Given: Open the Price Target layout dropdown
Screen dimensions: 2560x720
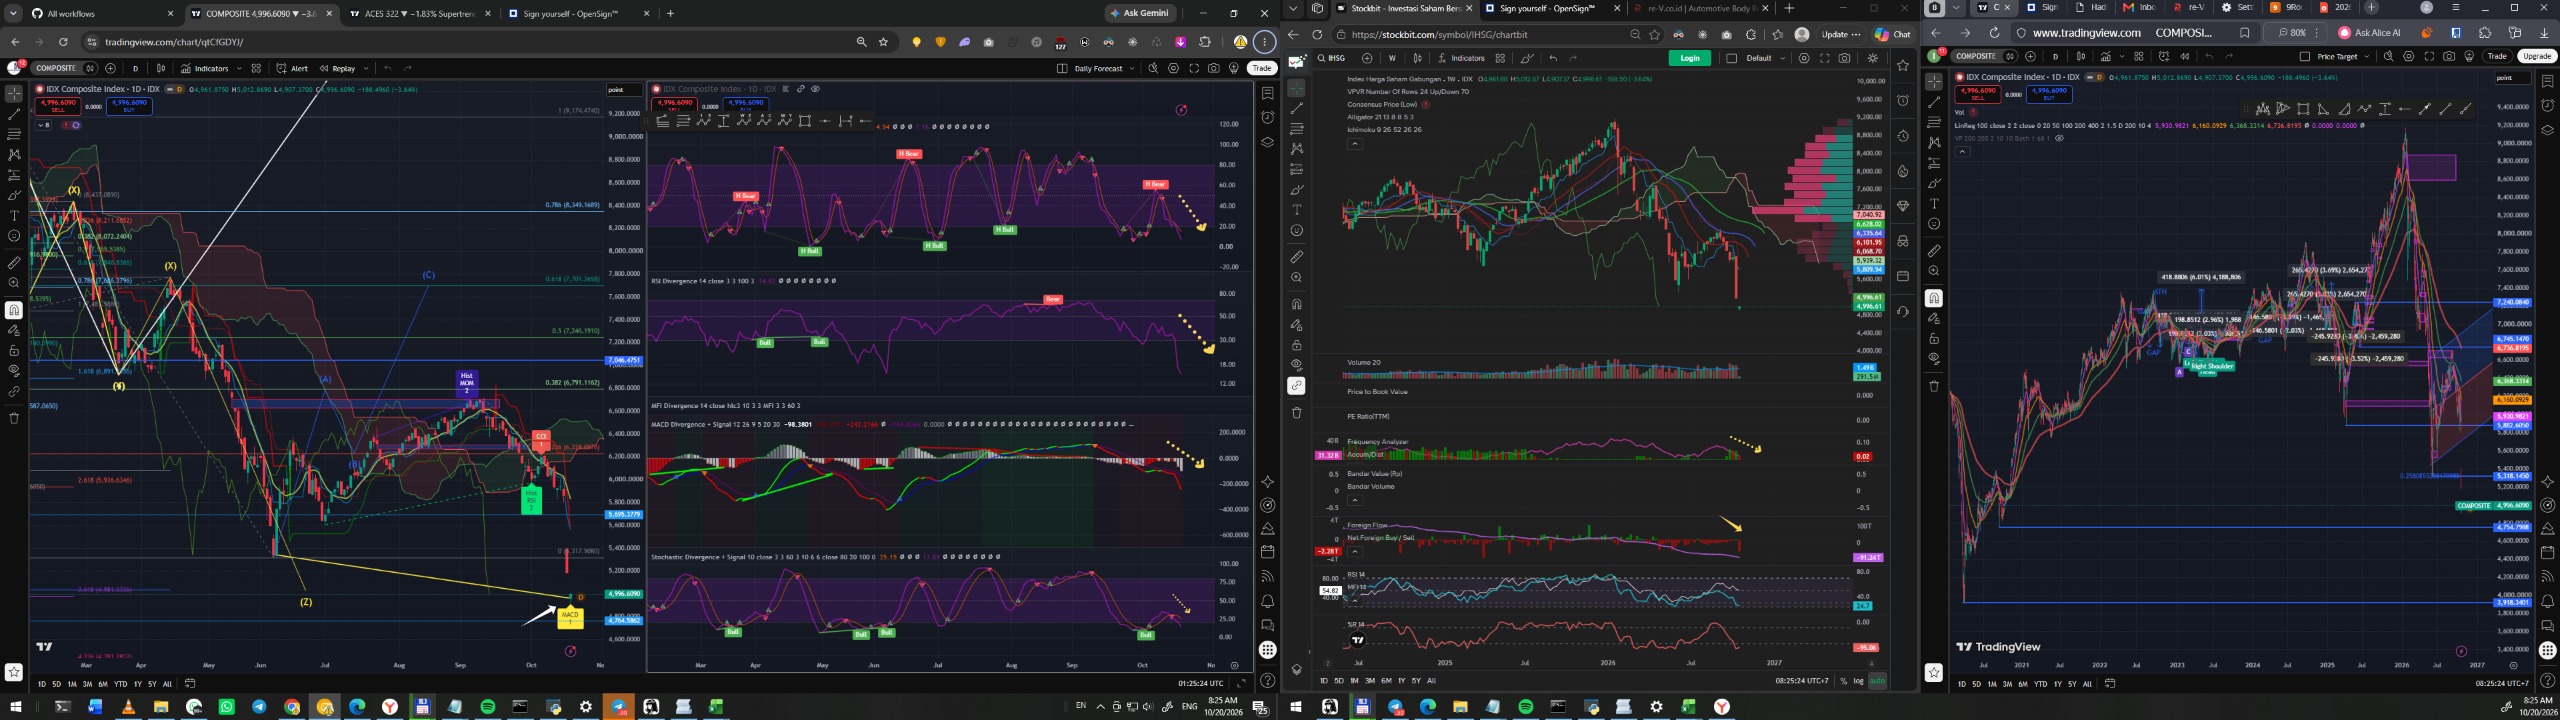Looking at the screenshot, I should [x=2372, y=57].
